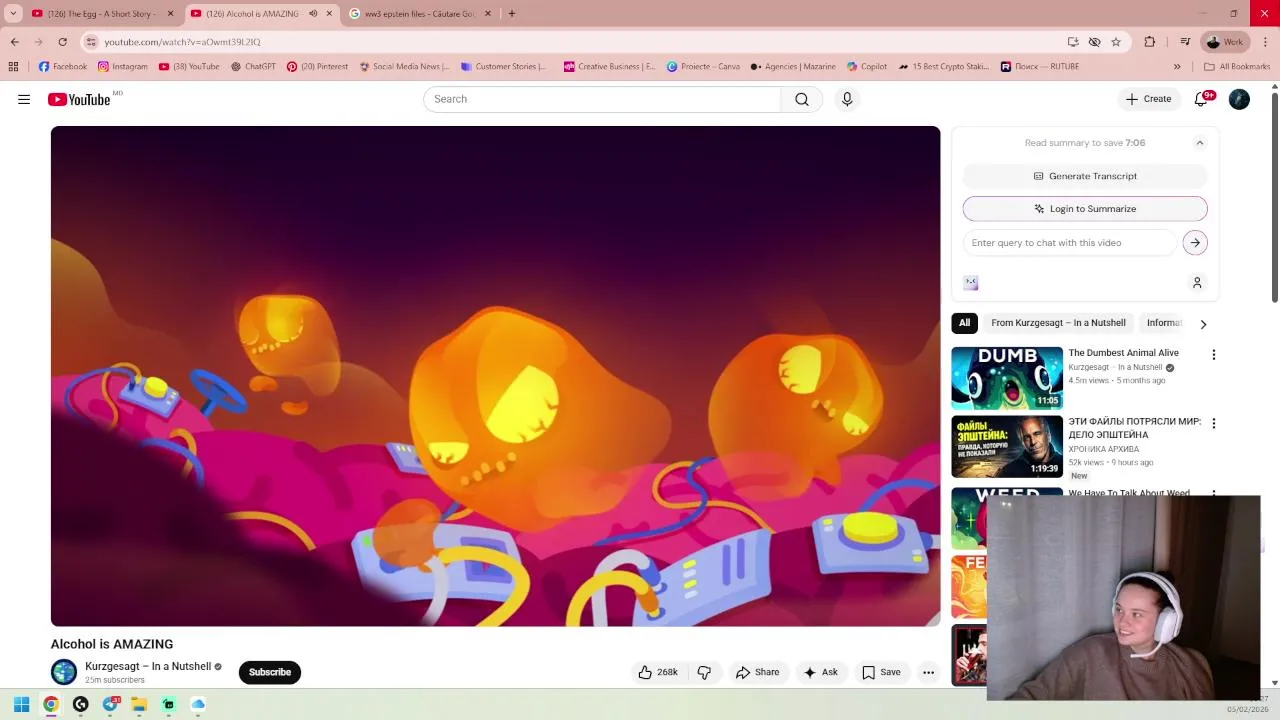Click the chat with this video query field
Screen dimensions: 1280x720
[1070, 242]
